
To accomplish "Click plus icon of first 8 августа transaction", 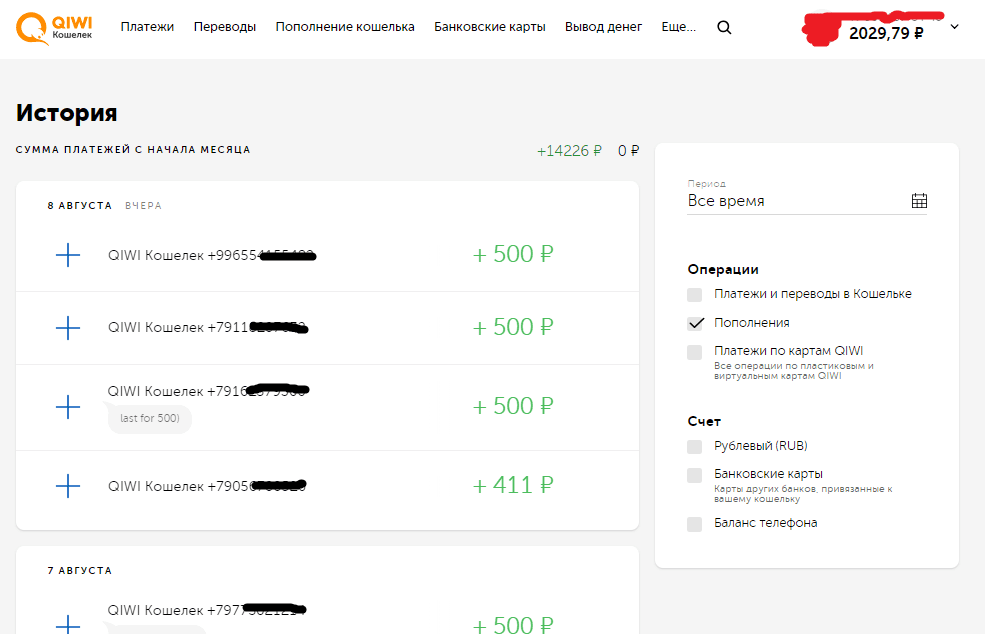I will click(x=67, y=255).
